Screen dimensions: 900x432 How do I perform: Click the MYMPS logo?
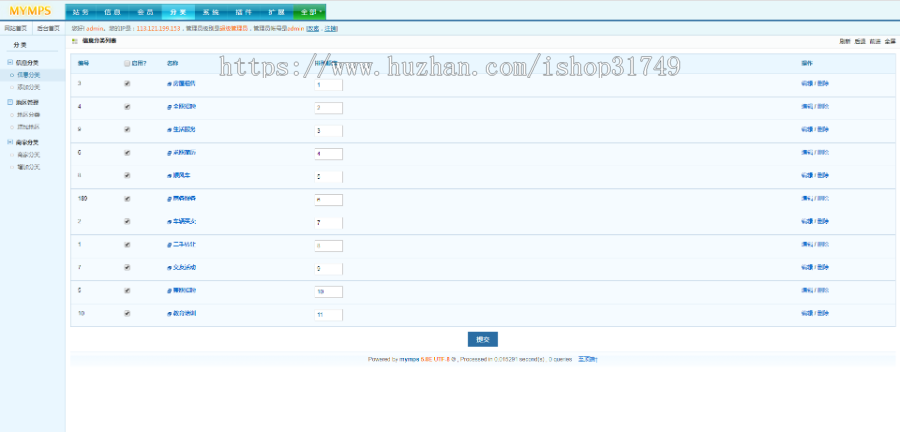point(30,11)
